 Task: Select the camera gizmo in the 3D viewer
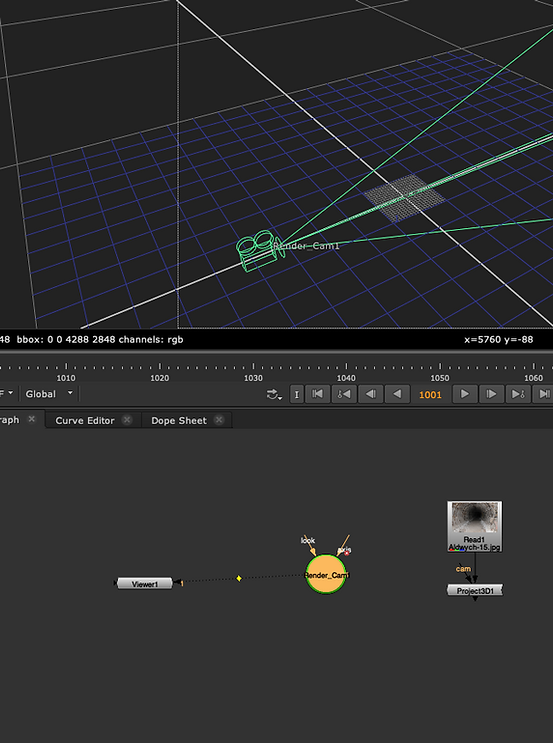[260, 251]
